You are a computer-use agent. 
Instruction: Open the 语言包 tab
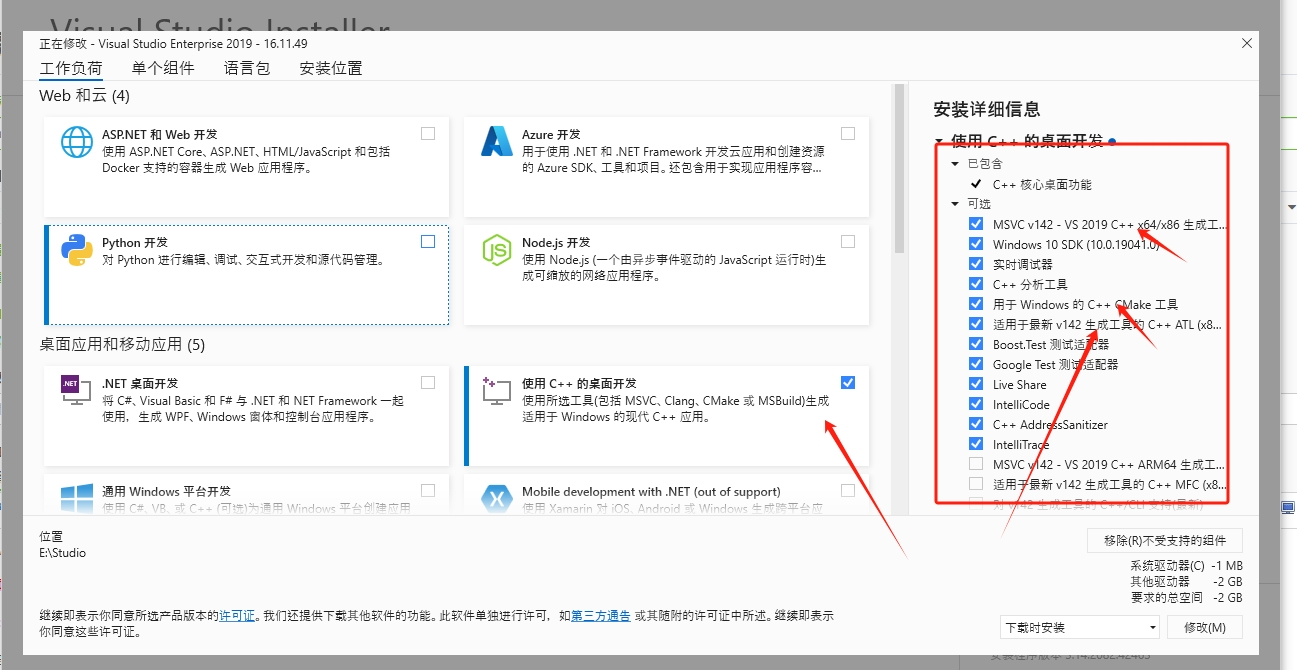(247, 69)
